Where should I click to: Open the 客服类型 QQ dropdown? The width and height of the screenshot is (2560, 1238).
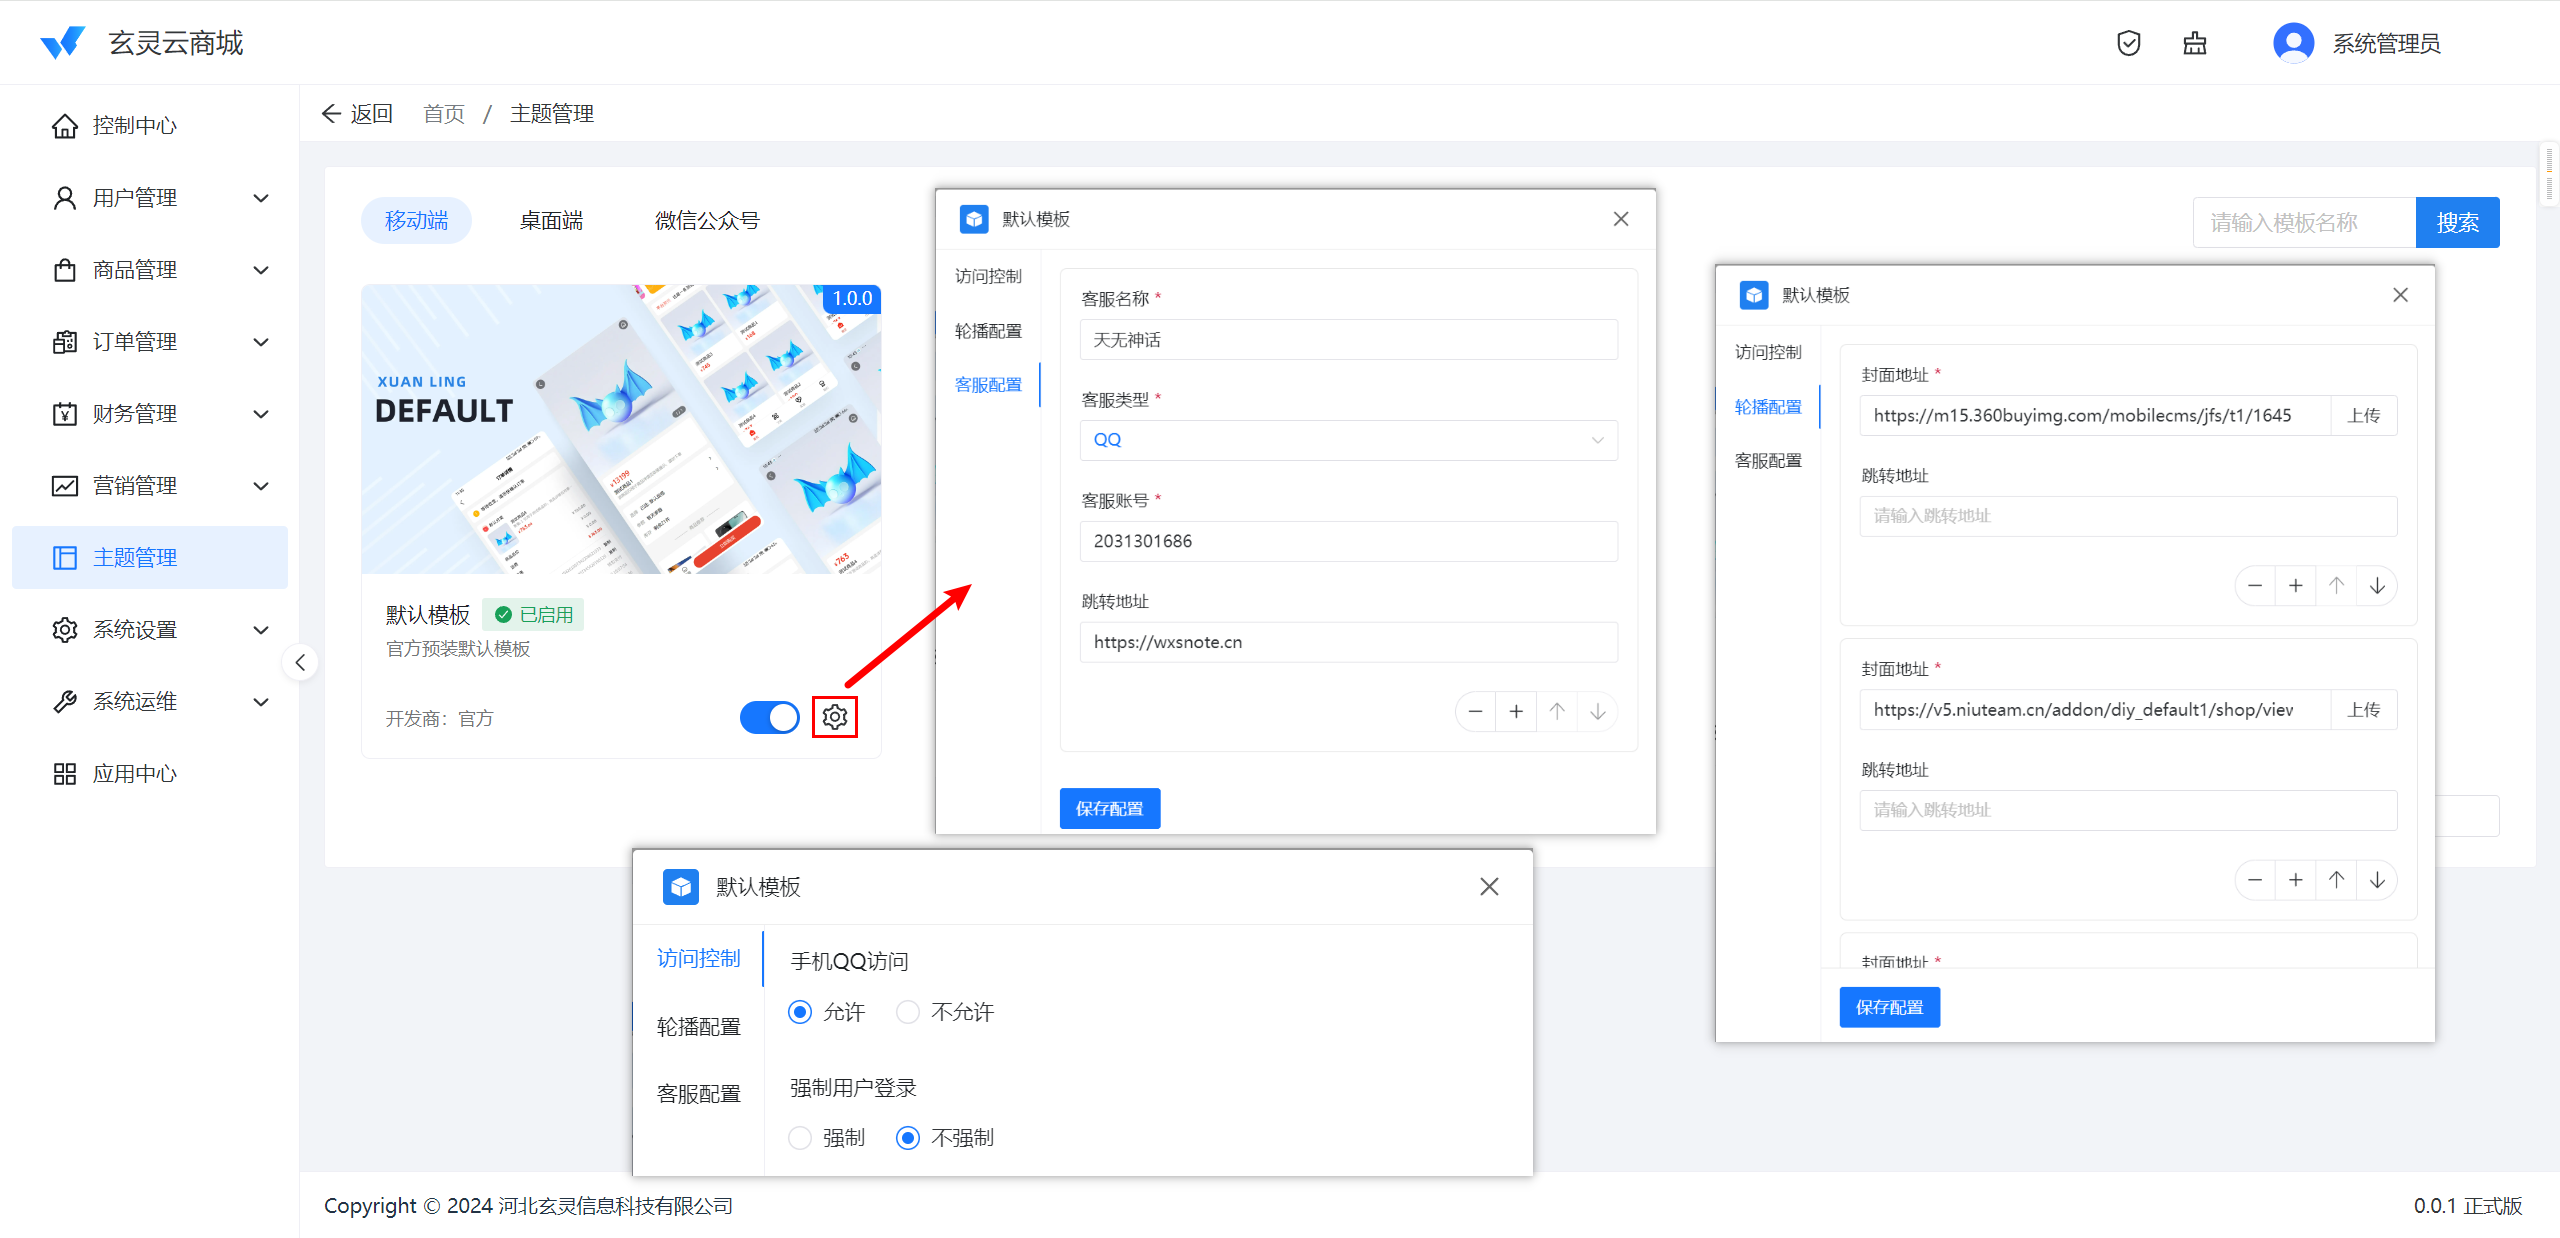pos(1347,440)
